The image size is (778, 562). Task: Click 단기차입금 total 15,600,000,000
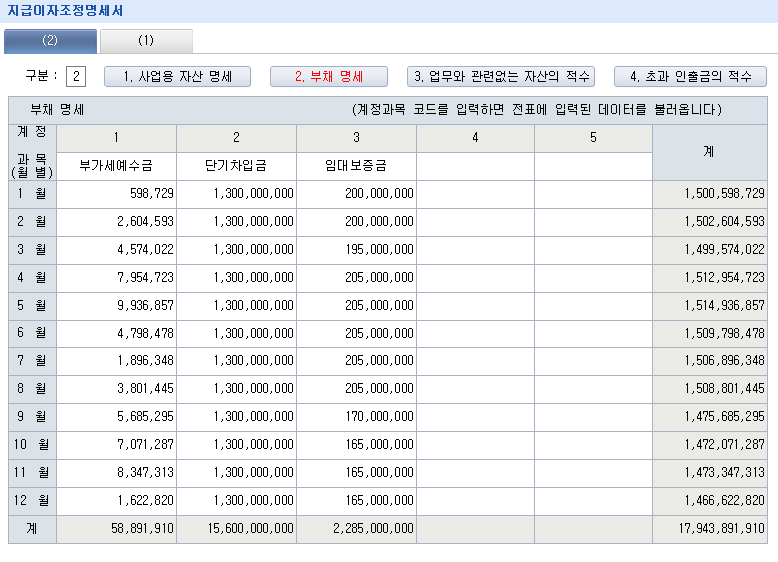[x=236, y=529]
